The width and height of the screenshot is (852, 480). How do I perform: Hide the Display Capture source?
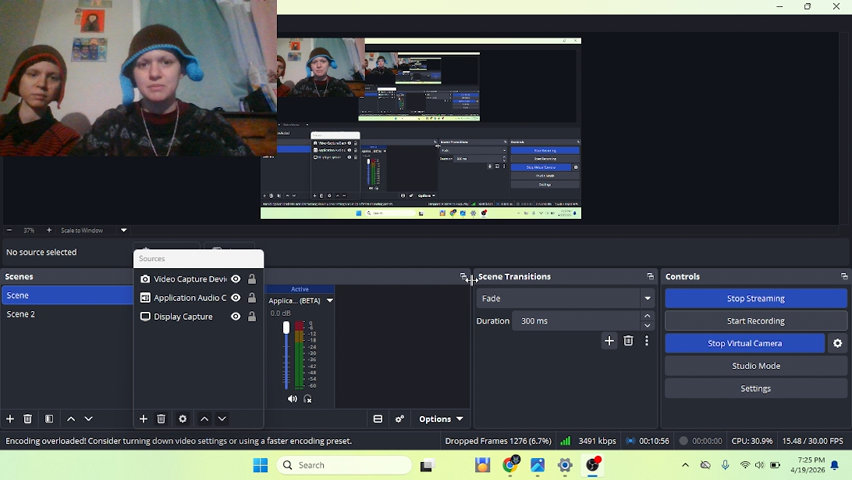click(235, 316)
